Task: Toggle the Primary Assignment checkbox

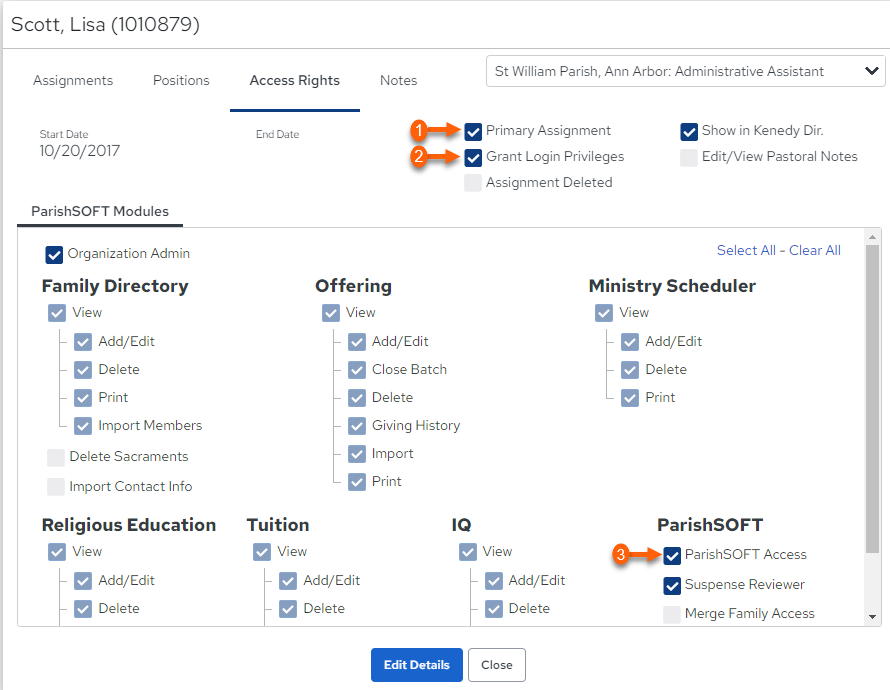Action: (473, 132)
